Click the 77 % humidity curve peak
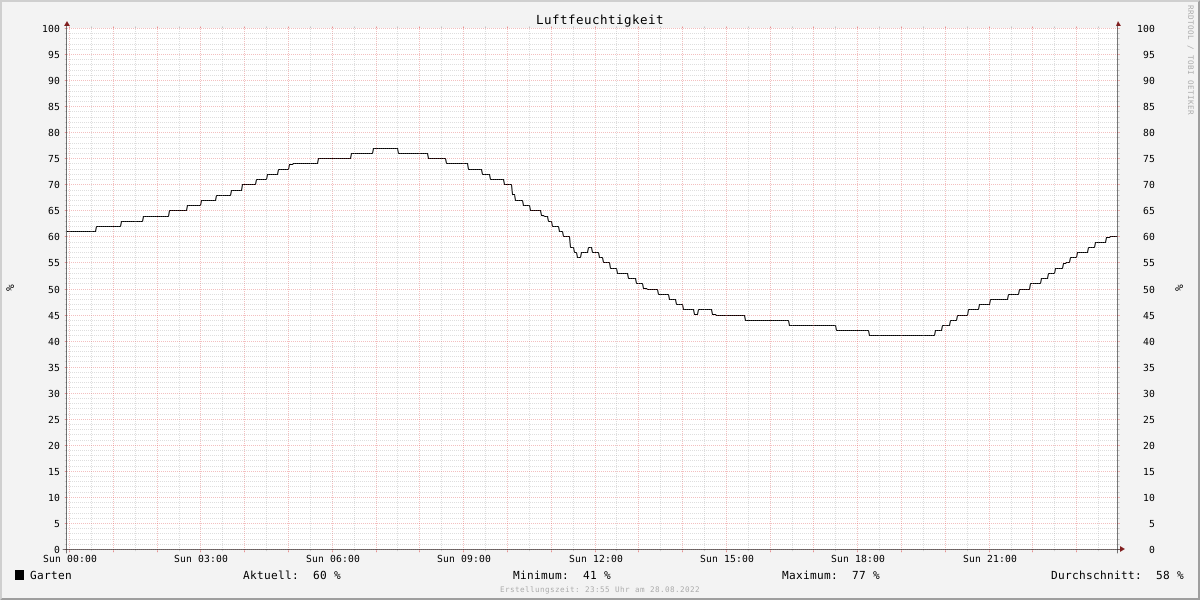Viewport: 1200px width, 600px height. point(385,148)
